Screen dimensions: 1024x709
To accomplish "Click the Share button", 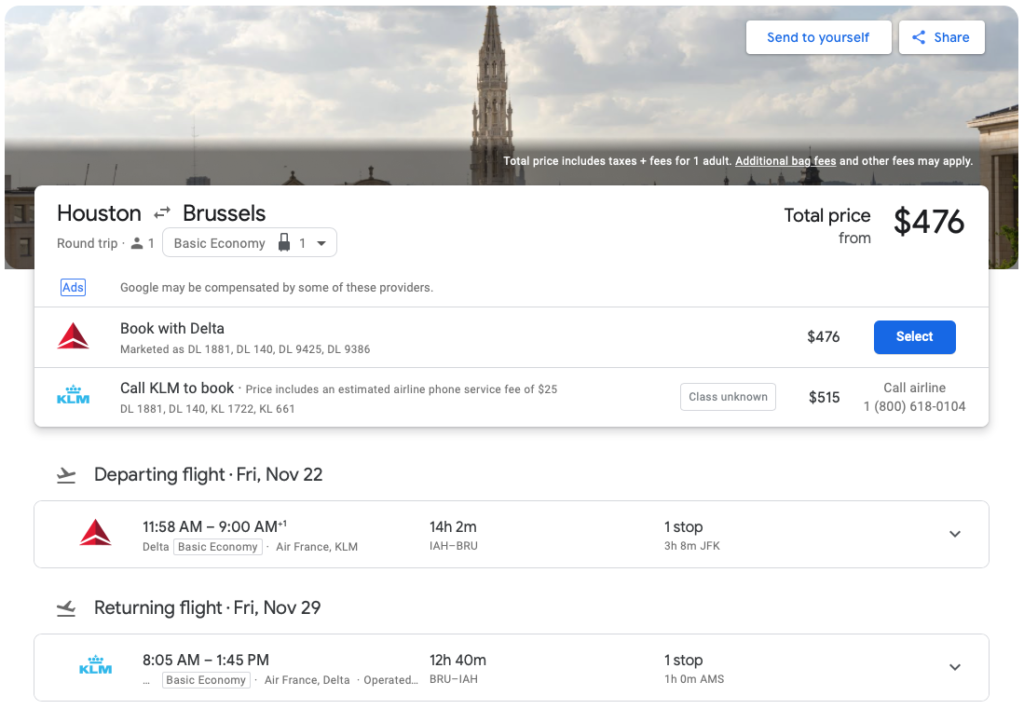I will point(941,37).
